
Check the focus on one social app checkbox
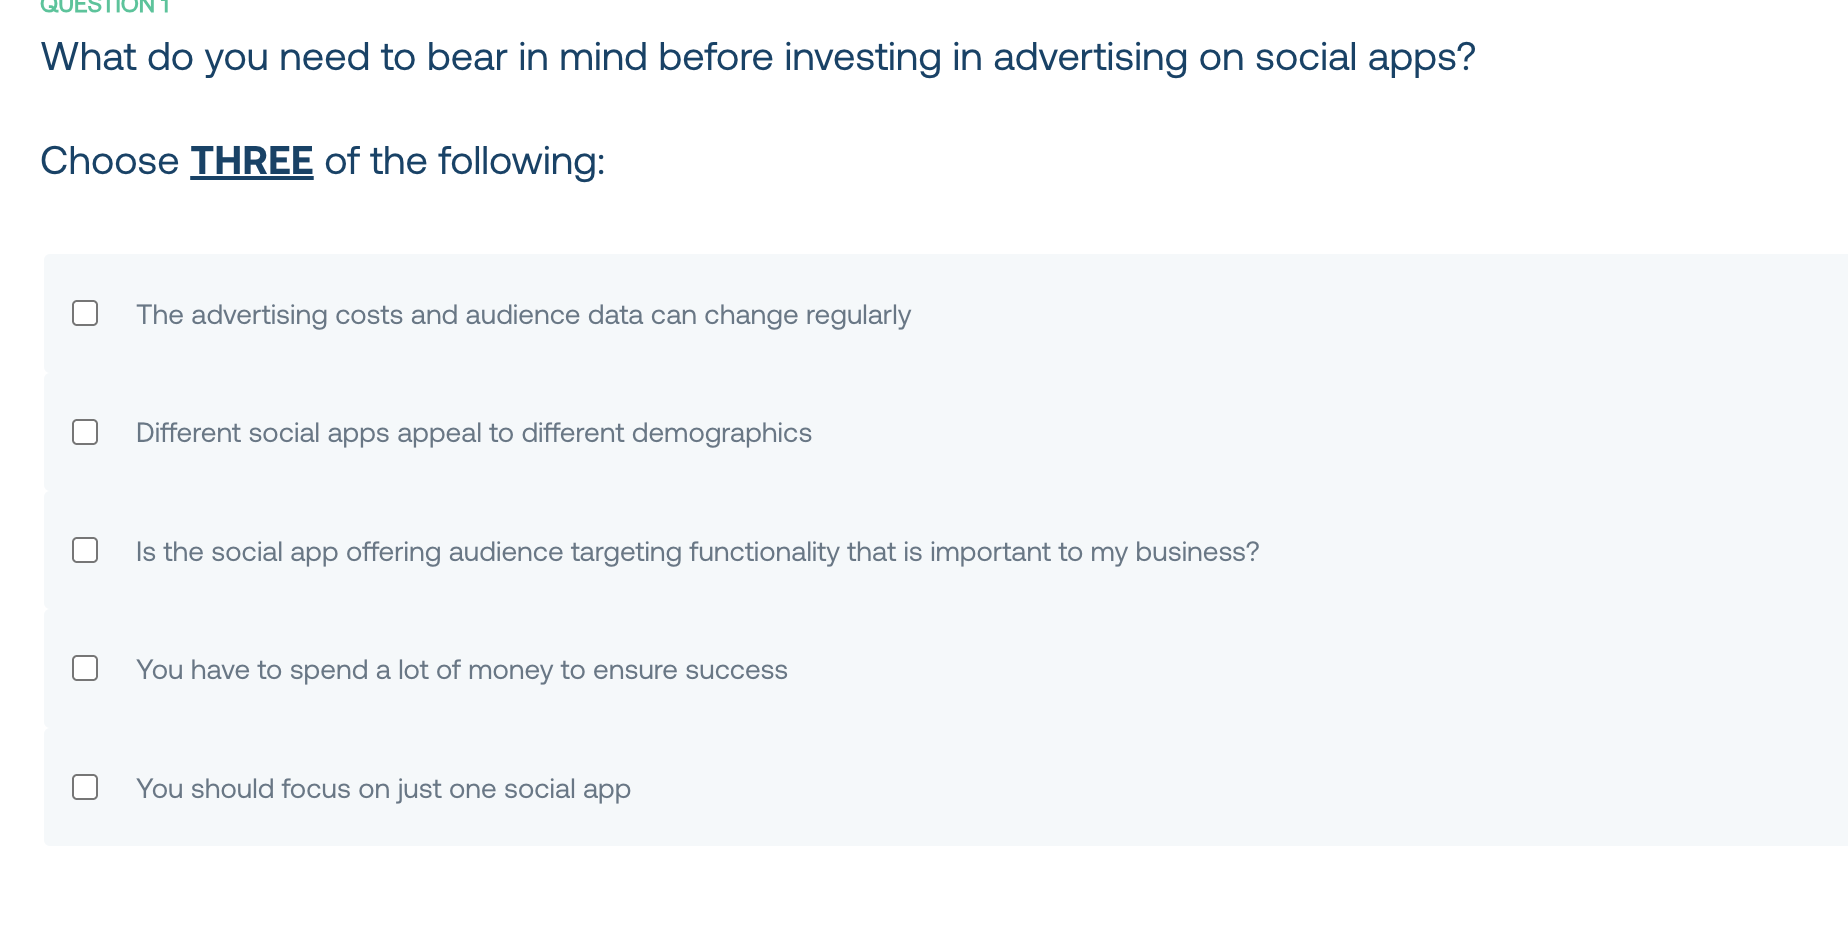click(85, 787)
